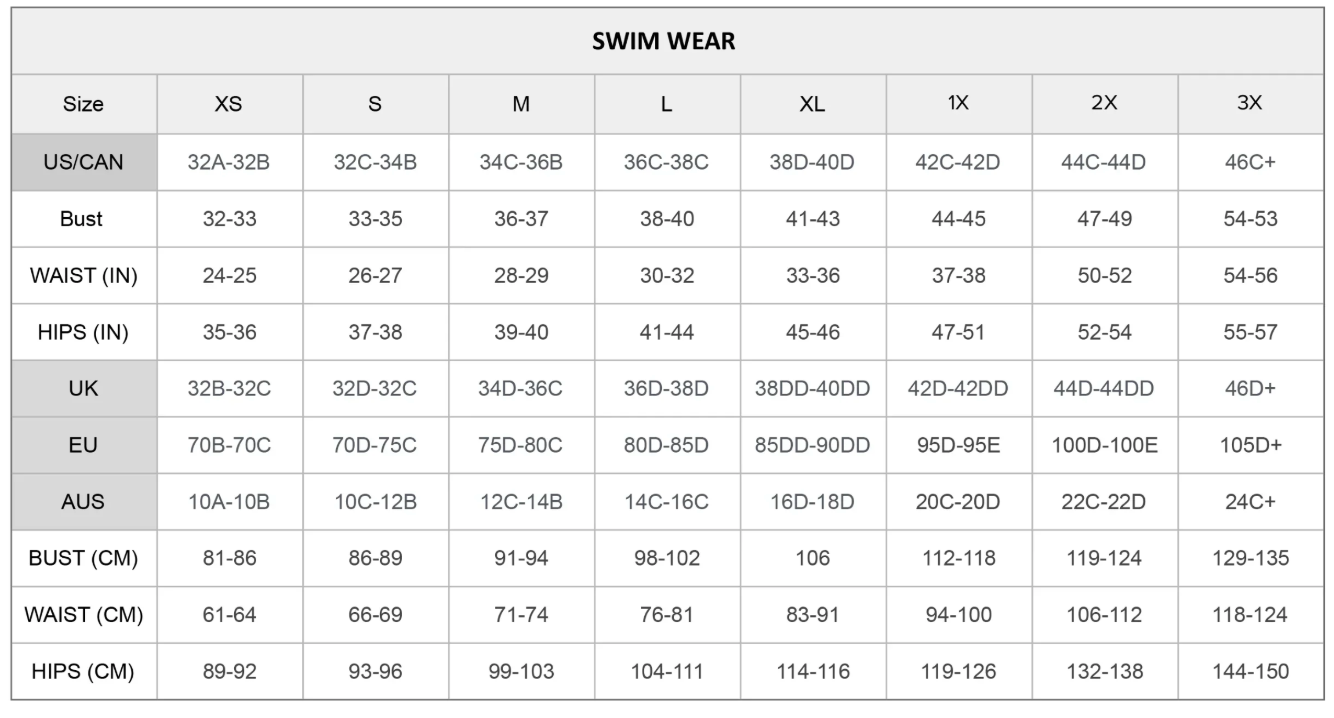Click the SWIM WEAR table title

coord(666,42)
